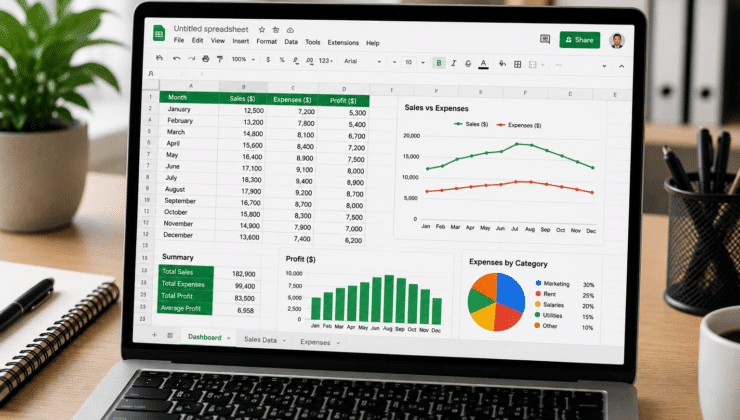Check the cloud save status icon
Image resolution: width=740 pixels, height=420 pixels.
290,30
